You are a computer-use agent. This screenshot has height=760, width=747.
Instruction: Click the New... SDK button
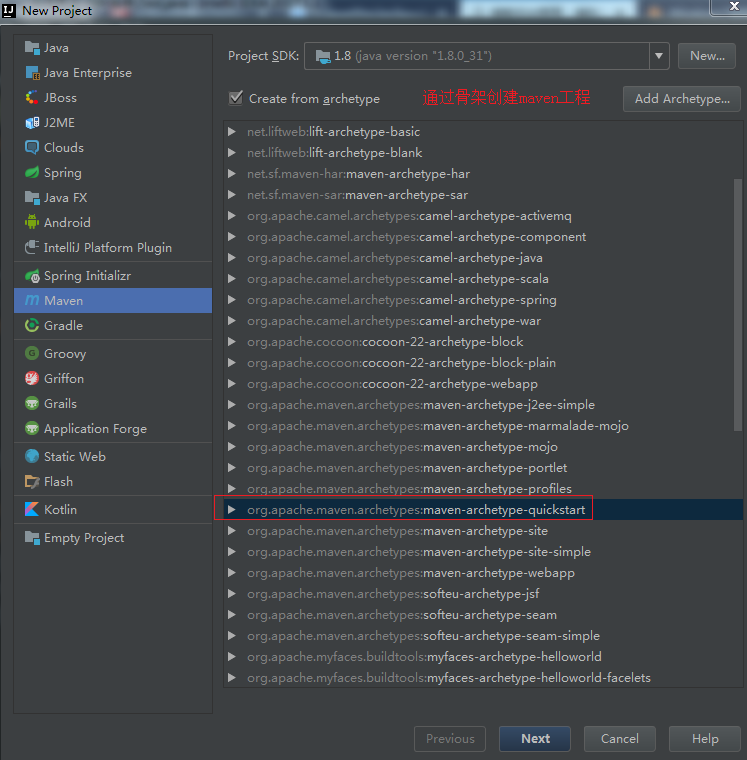pyautogui.click(x=707, y=56)
